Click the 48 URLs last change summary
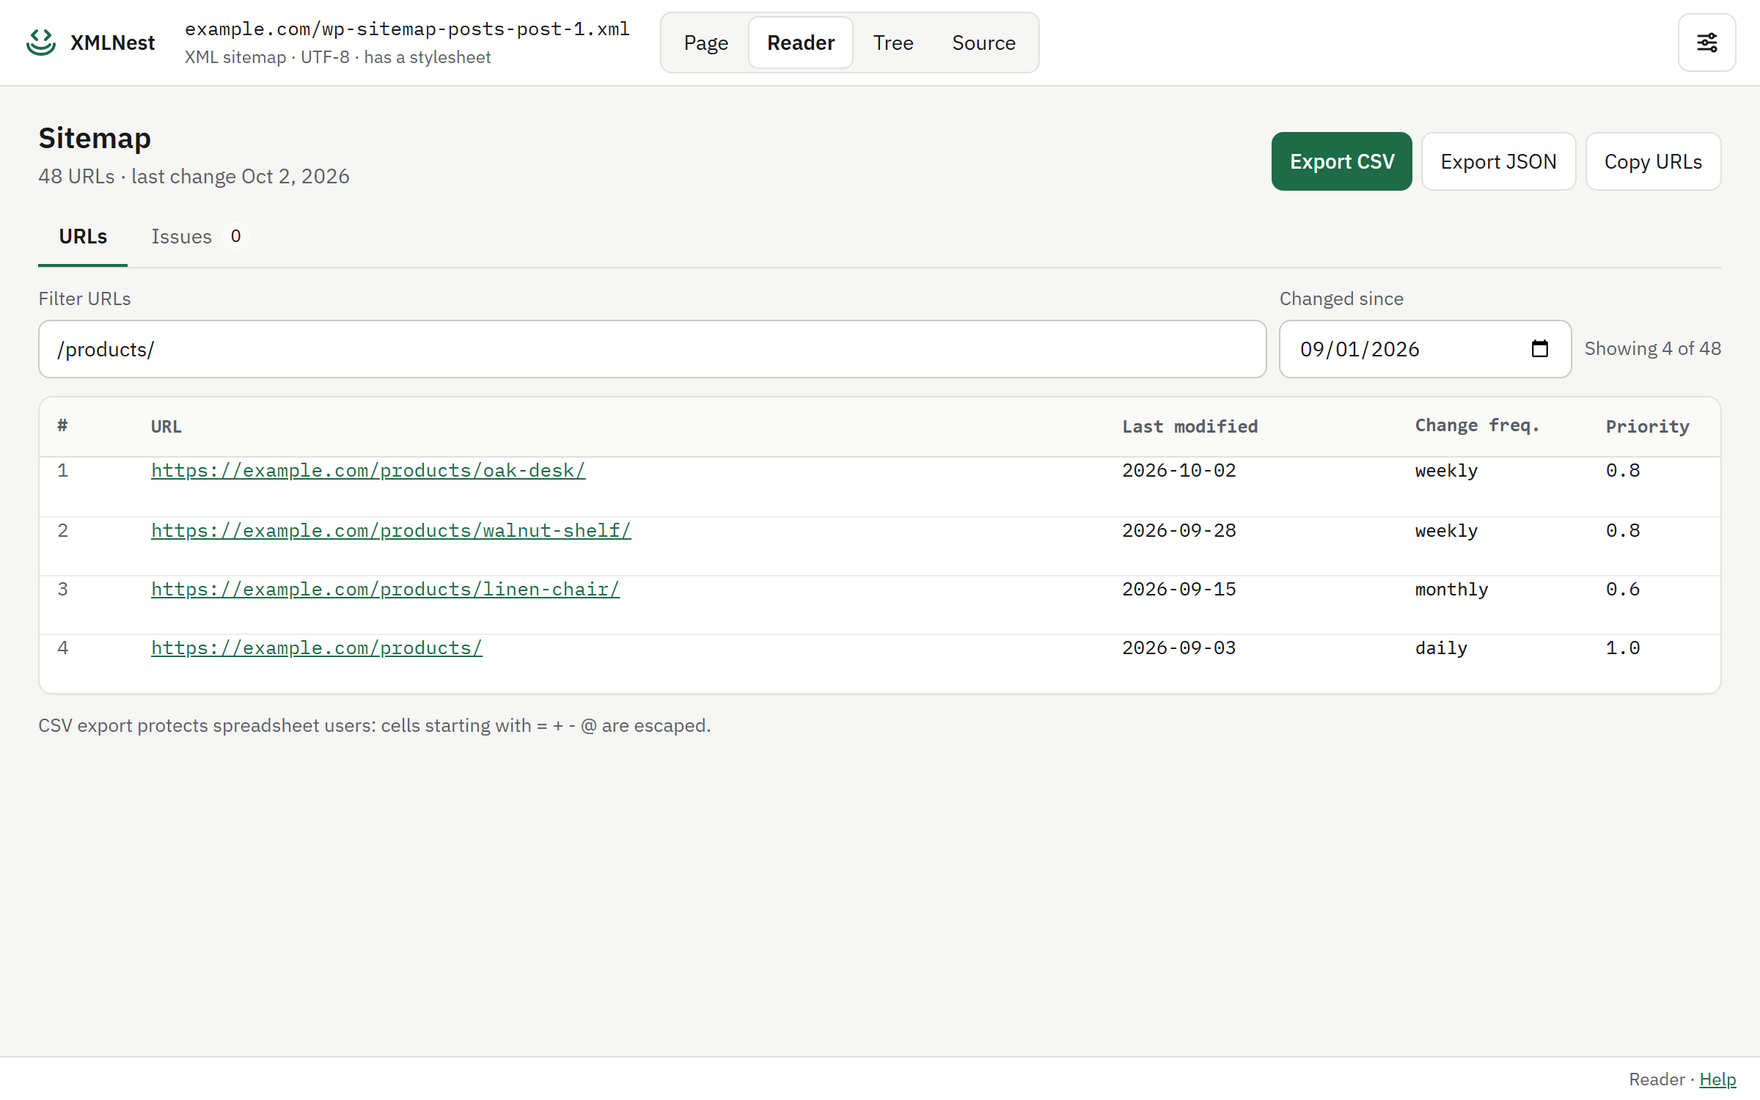The height and width of the screenshot is (1100, 1760). (x=194, y=177)
